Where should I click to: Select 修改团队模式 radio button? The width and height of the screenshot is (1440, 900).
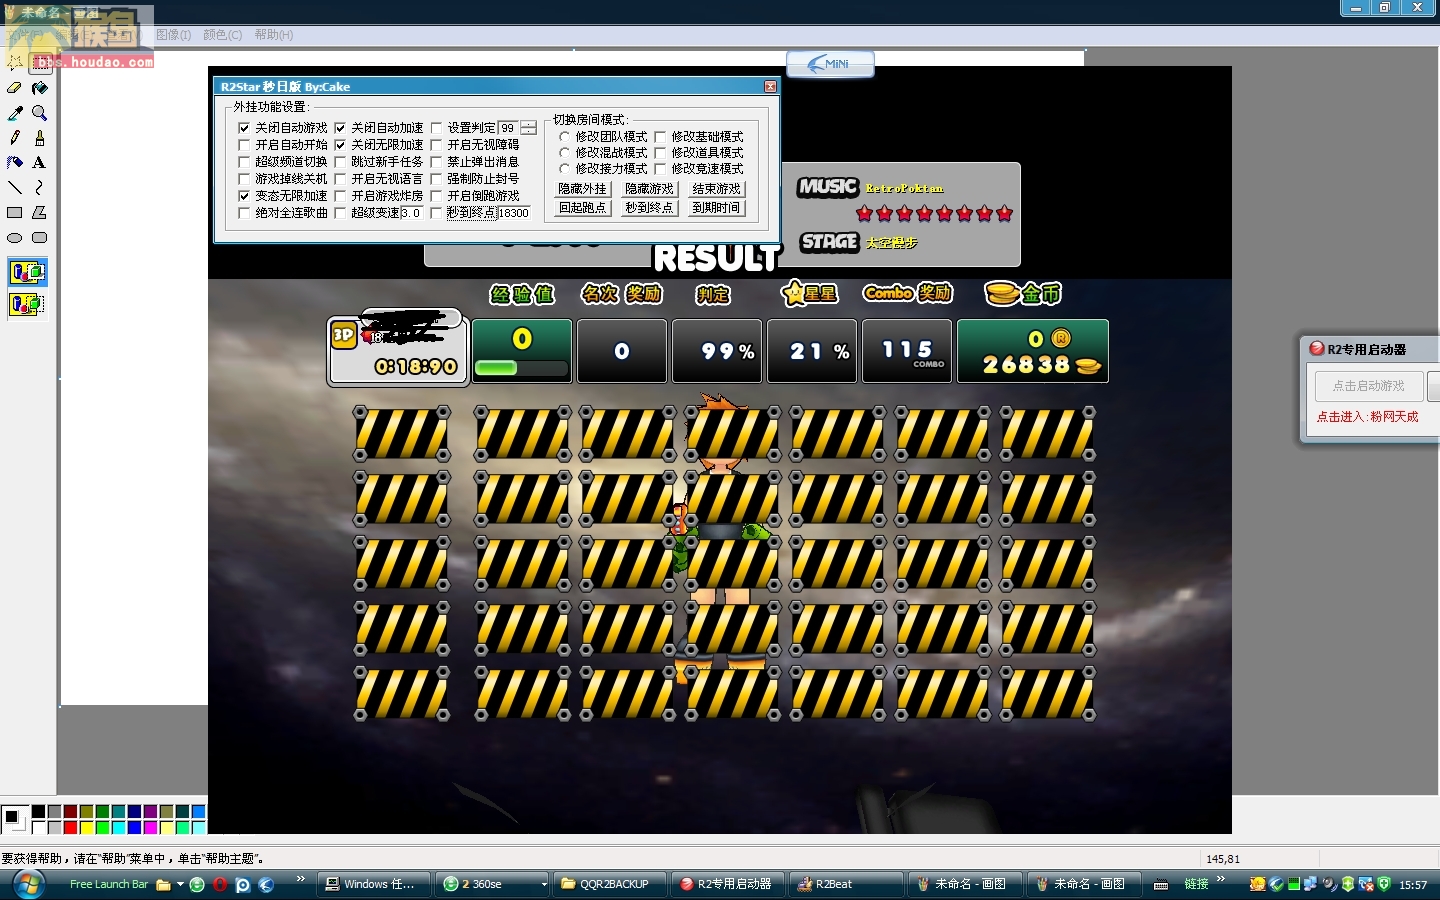pos(564,137)
